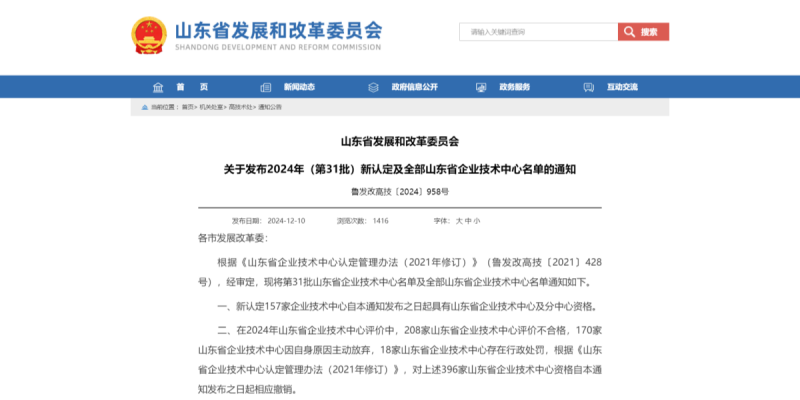The height and width of the screenshot is (400, 800).
Task: Click the SHANDONG DEVELOPMENT AND REFORM COMMISSION subtitle
Action: coord(278,47)
